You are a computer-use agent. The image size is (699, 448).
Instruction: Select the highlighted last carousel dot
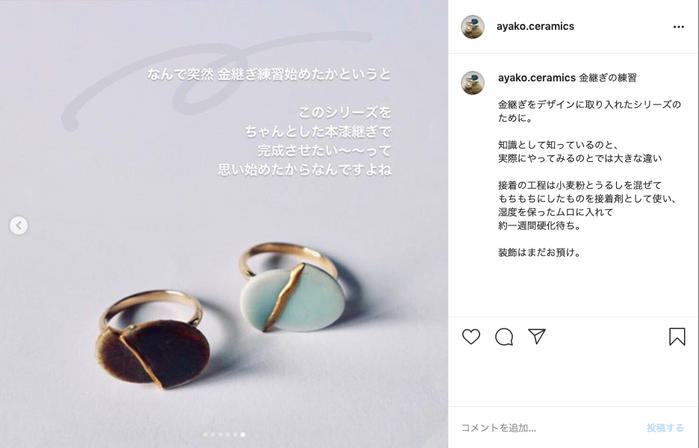[243, 434]
